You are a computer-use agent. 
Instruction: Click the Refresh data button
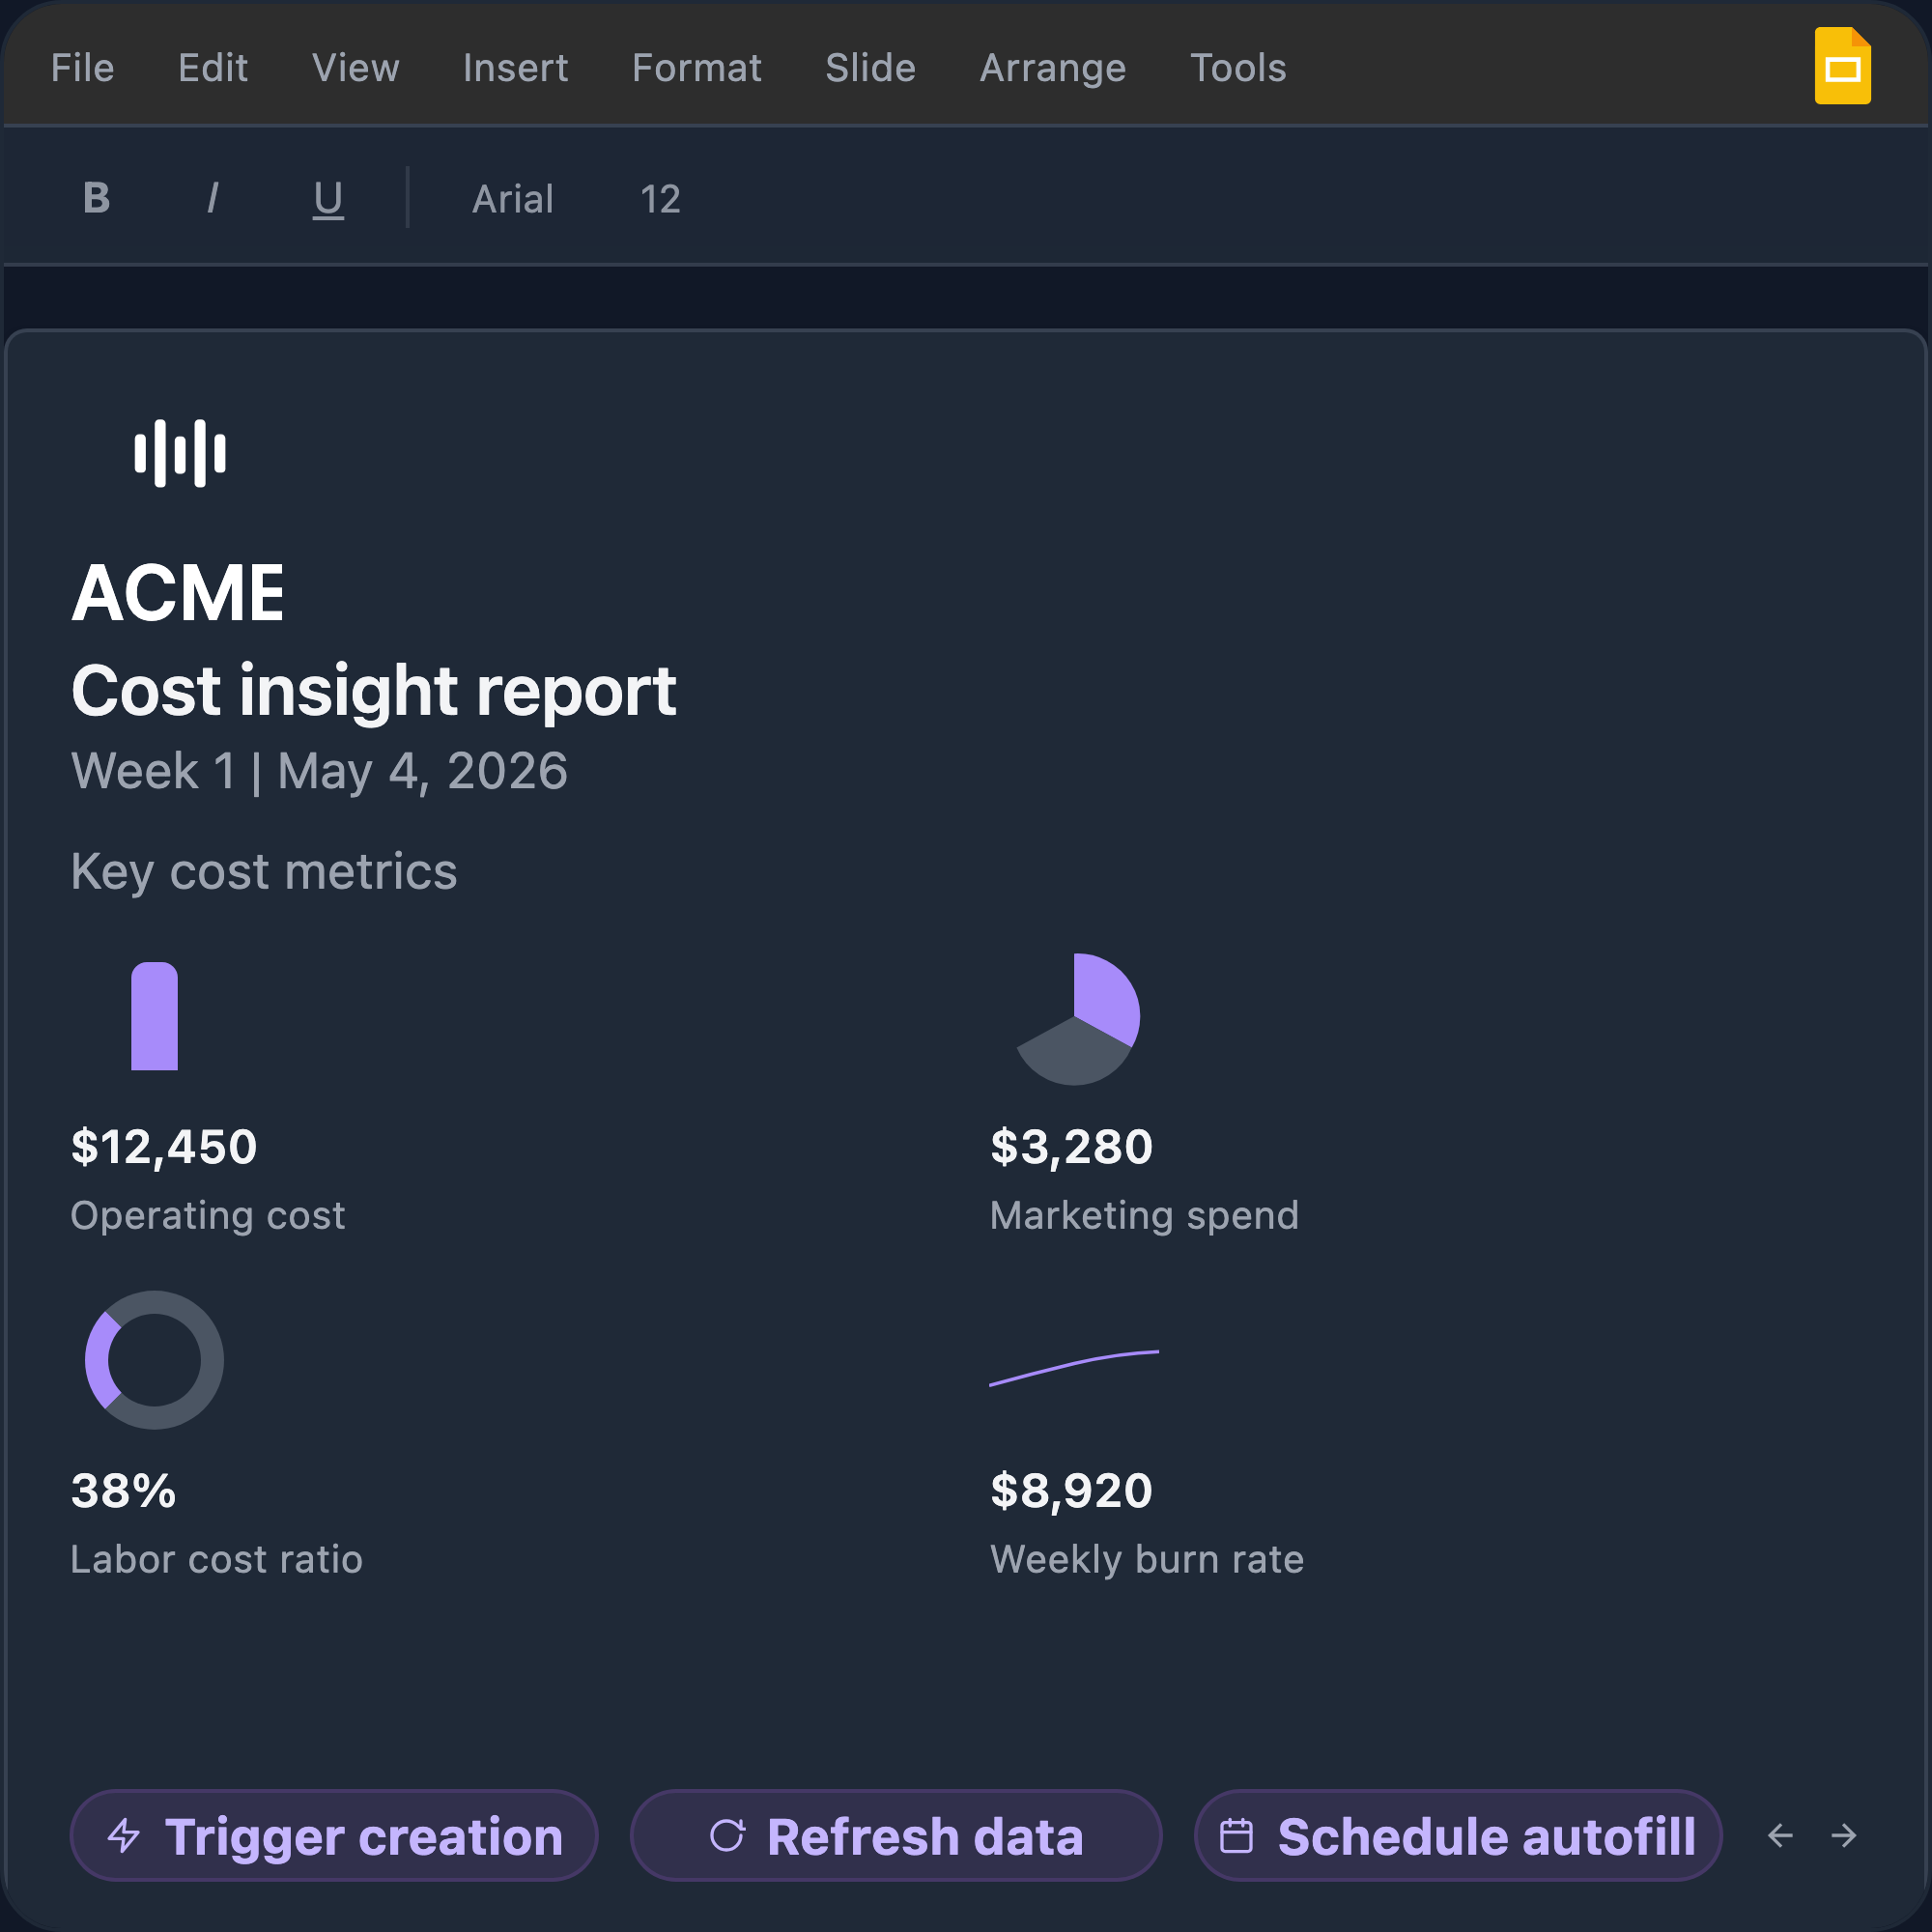(896, 1835)
